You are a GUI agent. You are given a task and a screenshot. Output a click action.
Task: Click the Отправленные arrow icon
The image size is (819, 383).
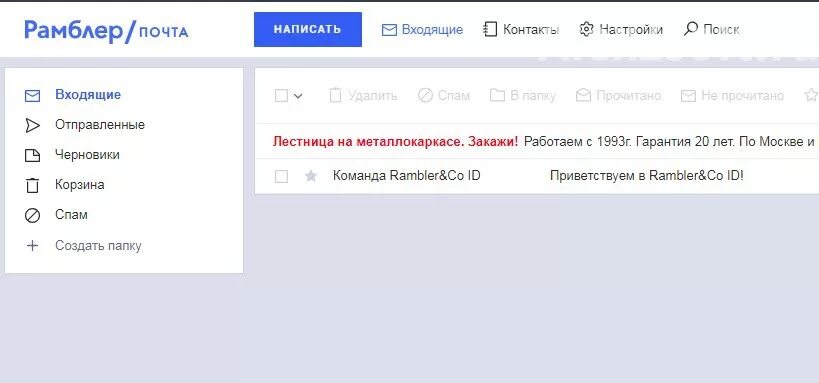click(32, 125)
